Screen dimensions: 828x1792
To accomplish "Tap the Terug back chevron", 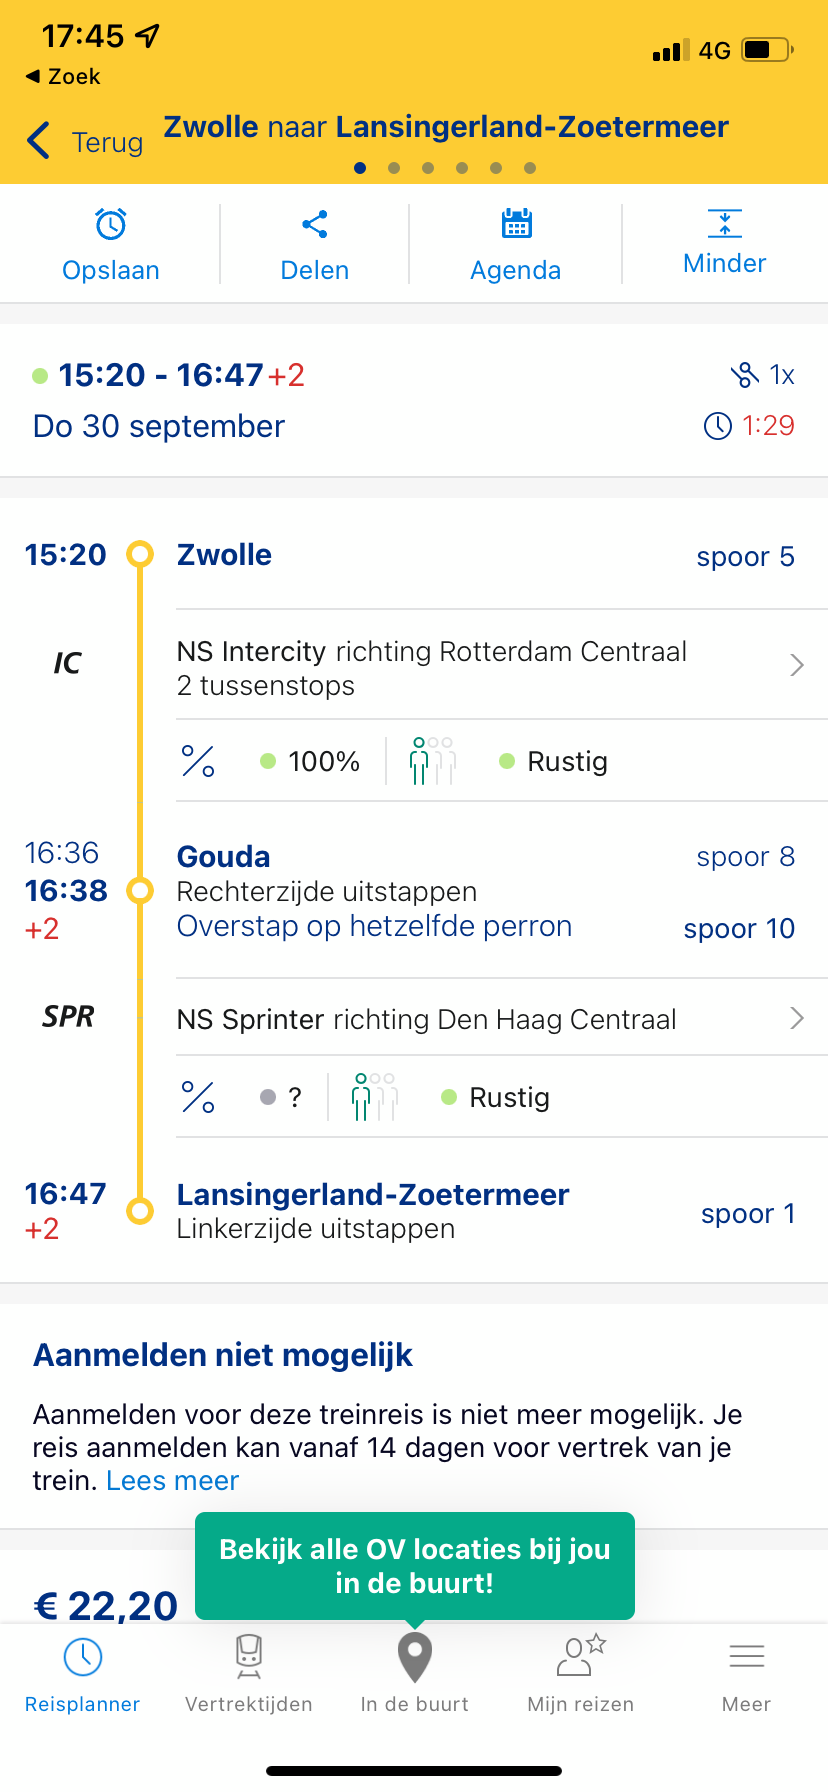I will click(39, 141).
